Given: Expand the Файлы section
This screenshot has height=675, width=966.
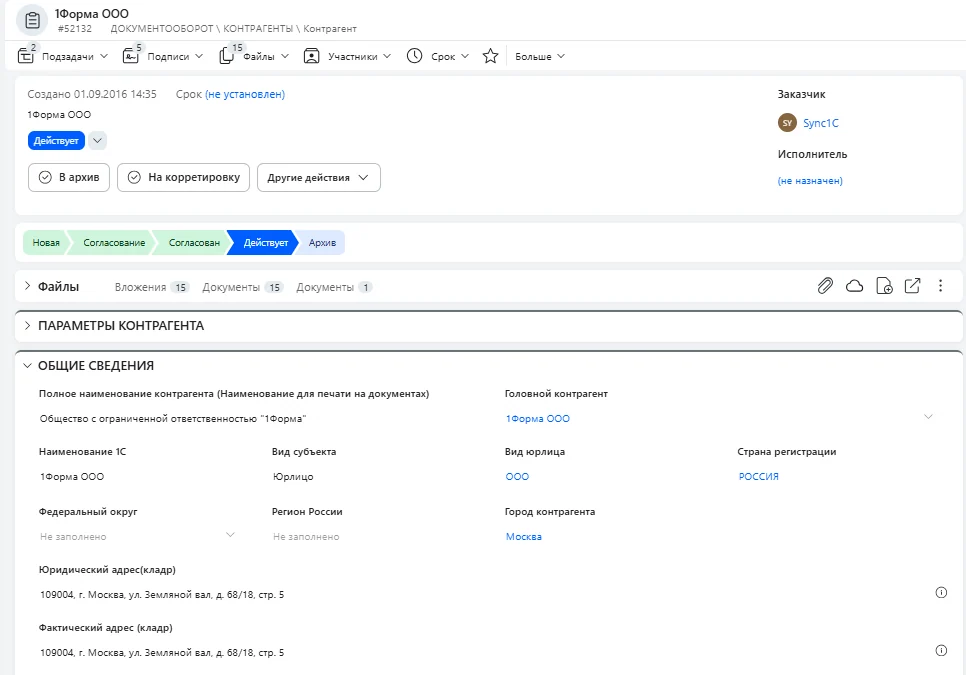Looking at the screenshot, I should click(x=27, y=286).
